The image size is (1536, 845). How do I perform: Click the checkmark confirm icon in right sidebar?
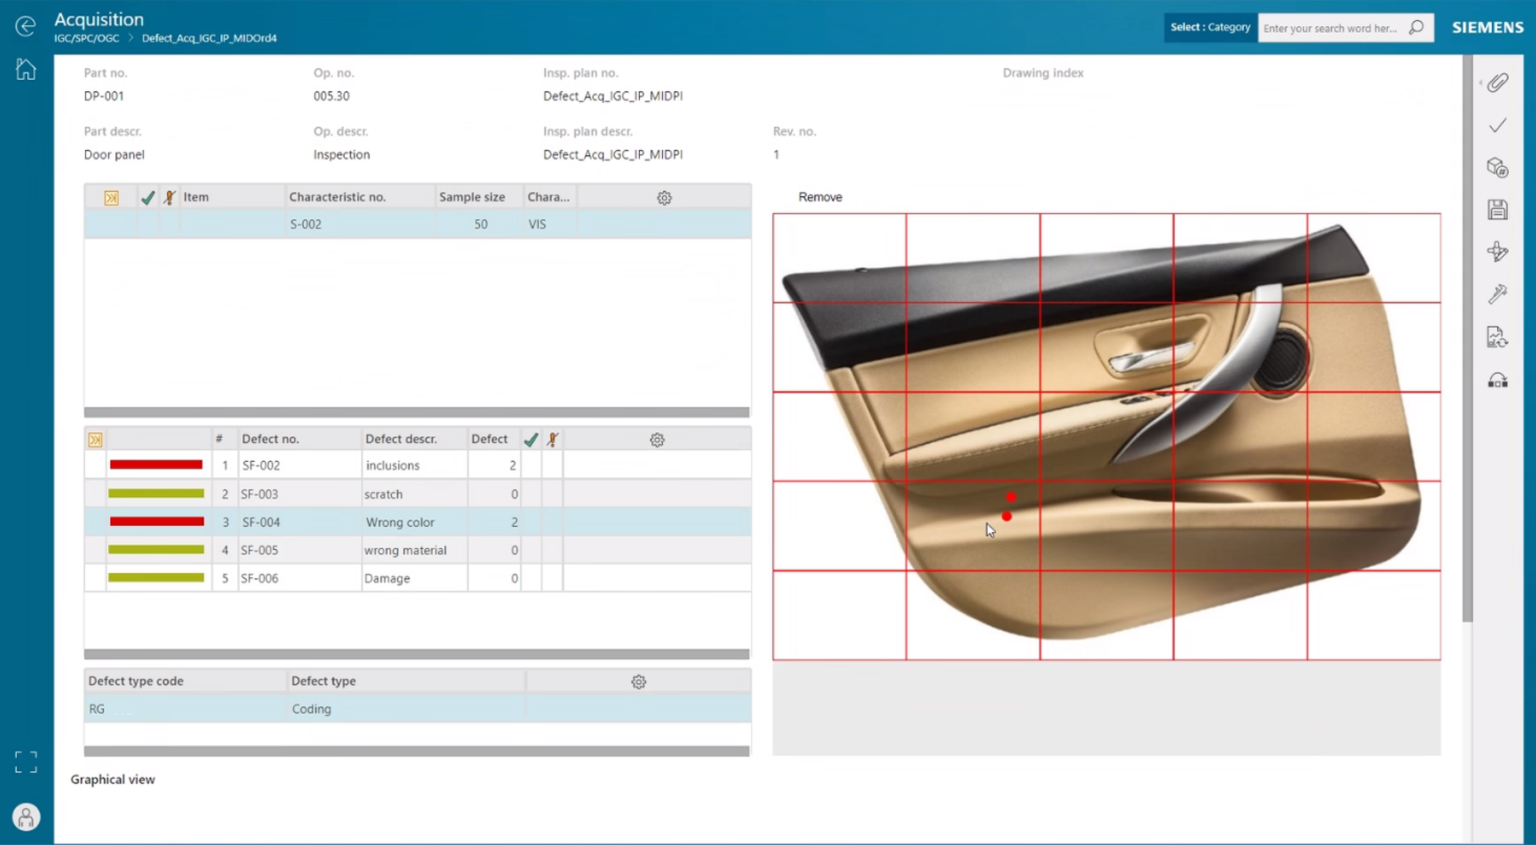point(1497,125)
